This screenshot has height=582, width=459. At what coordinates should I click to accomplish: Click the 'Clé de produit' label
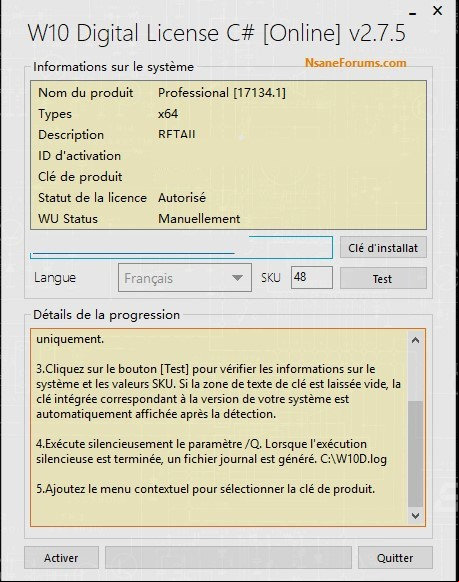[80, 177]
